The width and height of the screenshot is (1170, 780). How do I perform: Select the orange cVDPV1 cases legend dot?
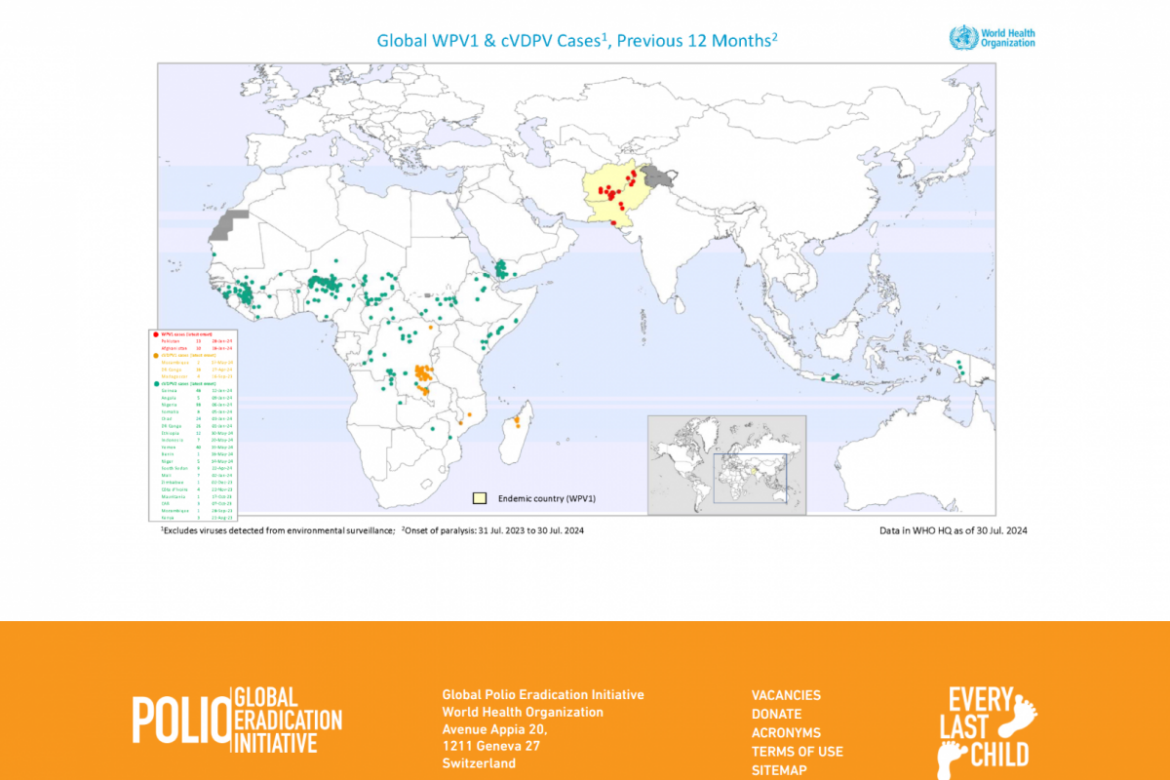(x=155, y=356)
